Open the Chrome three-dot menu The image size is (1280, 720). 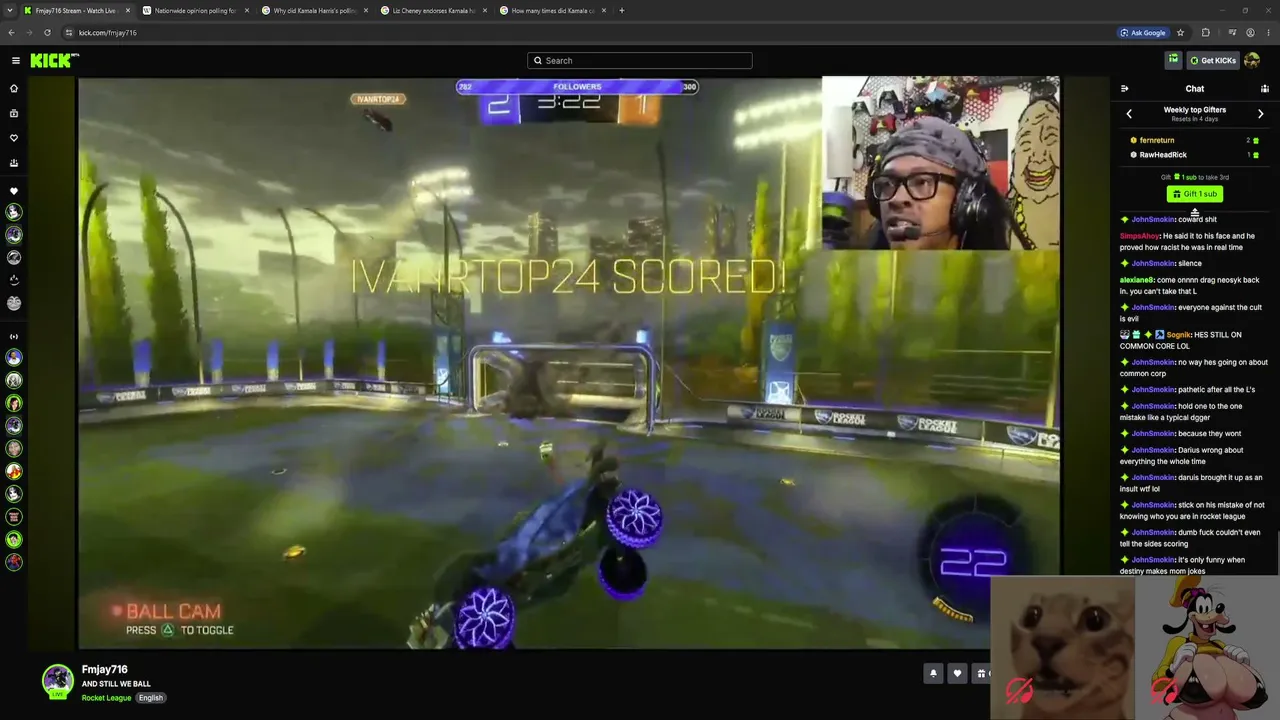1268,32
